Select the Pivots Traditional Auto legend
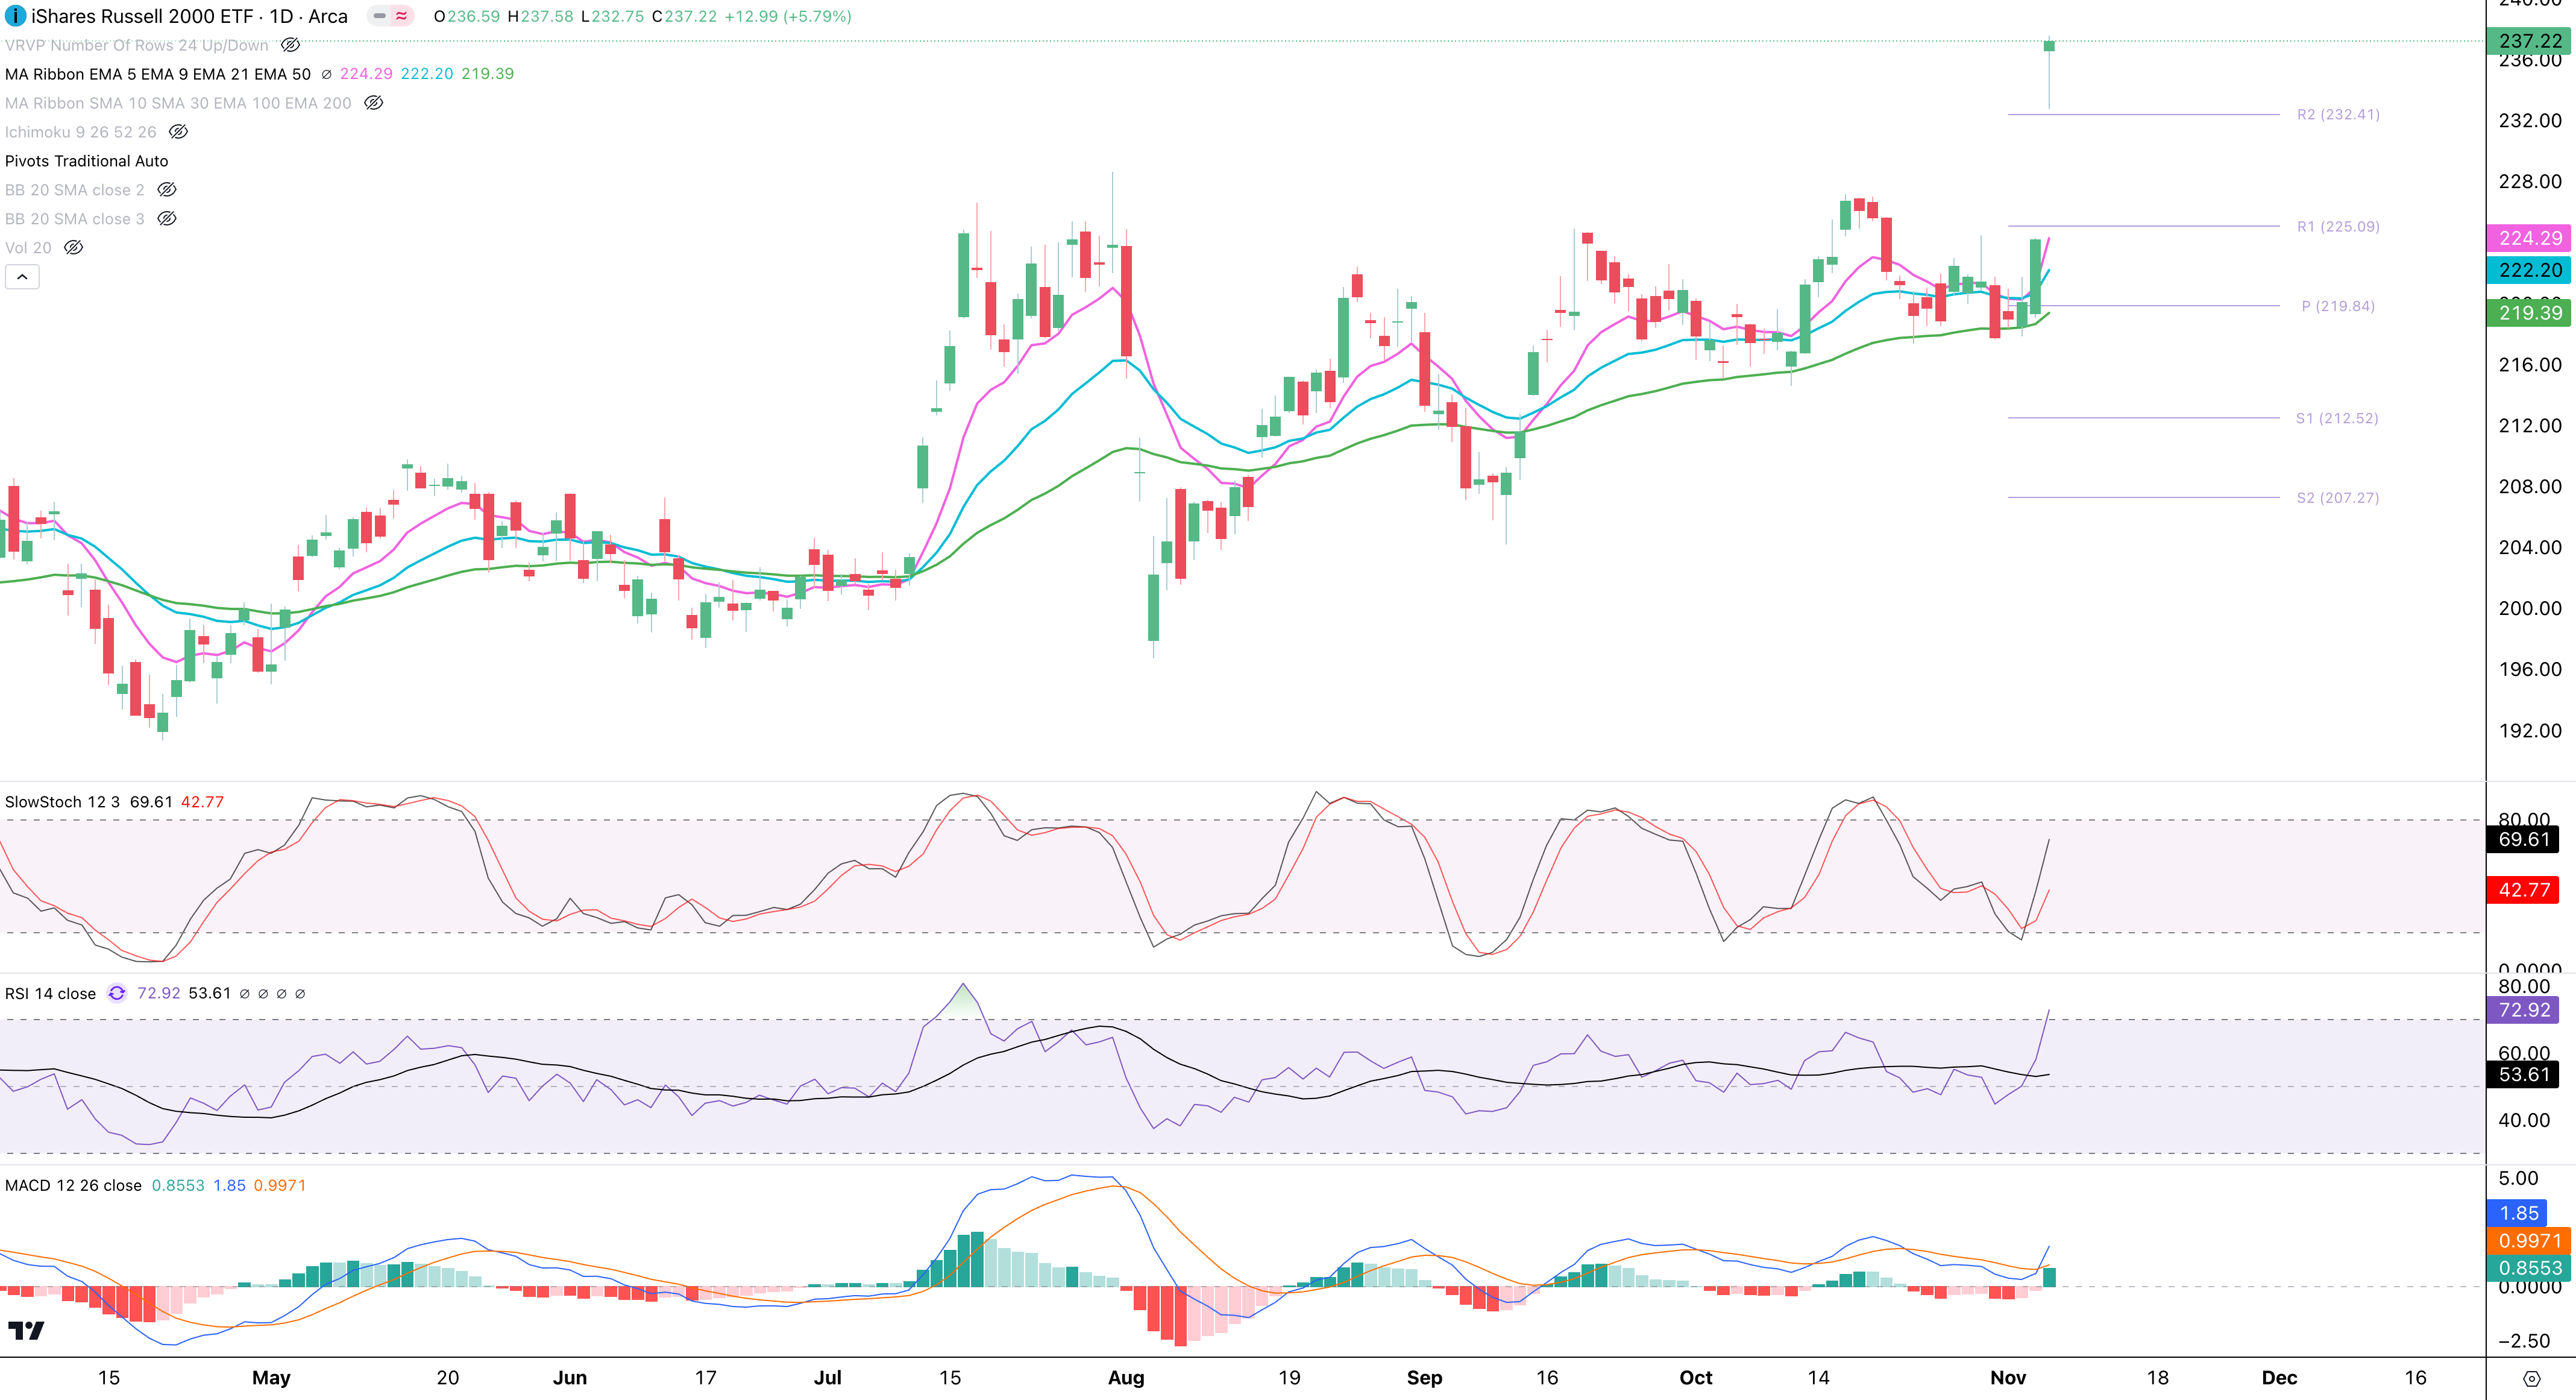Screen dimensions: 2576x1400 coord(87,161)
